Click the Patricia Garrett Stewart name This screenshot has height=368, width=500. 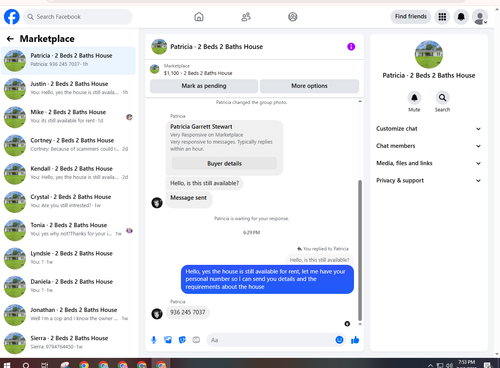(x=201, y=127)
